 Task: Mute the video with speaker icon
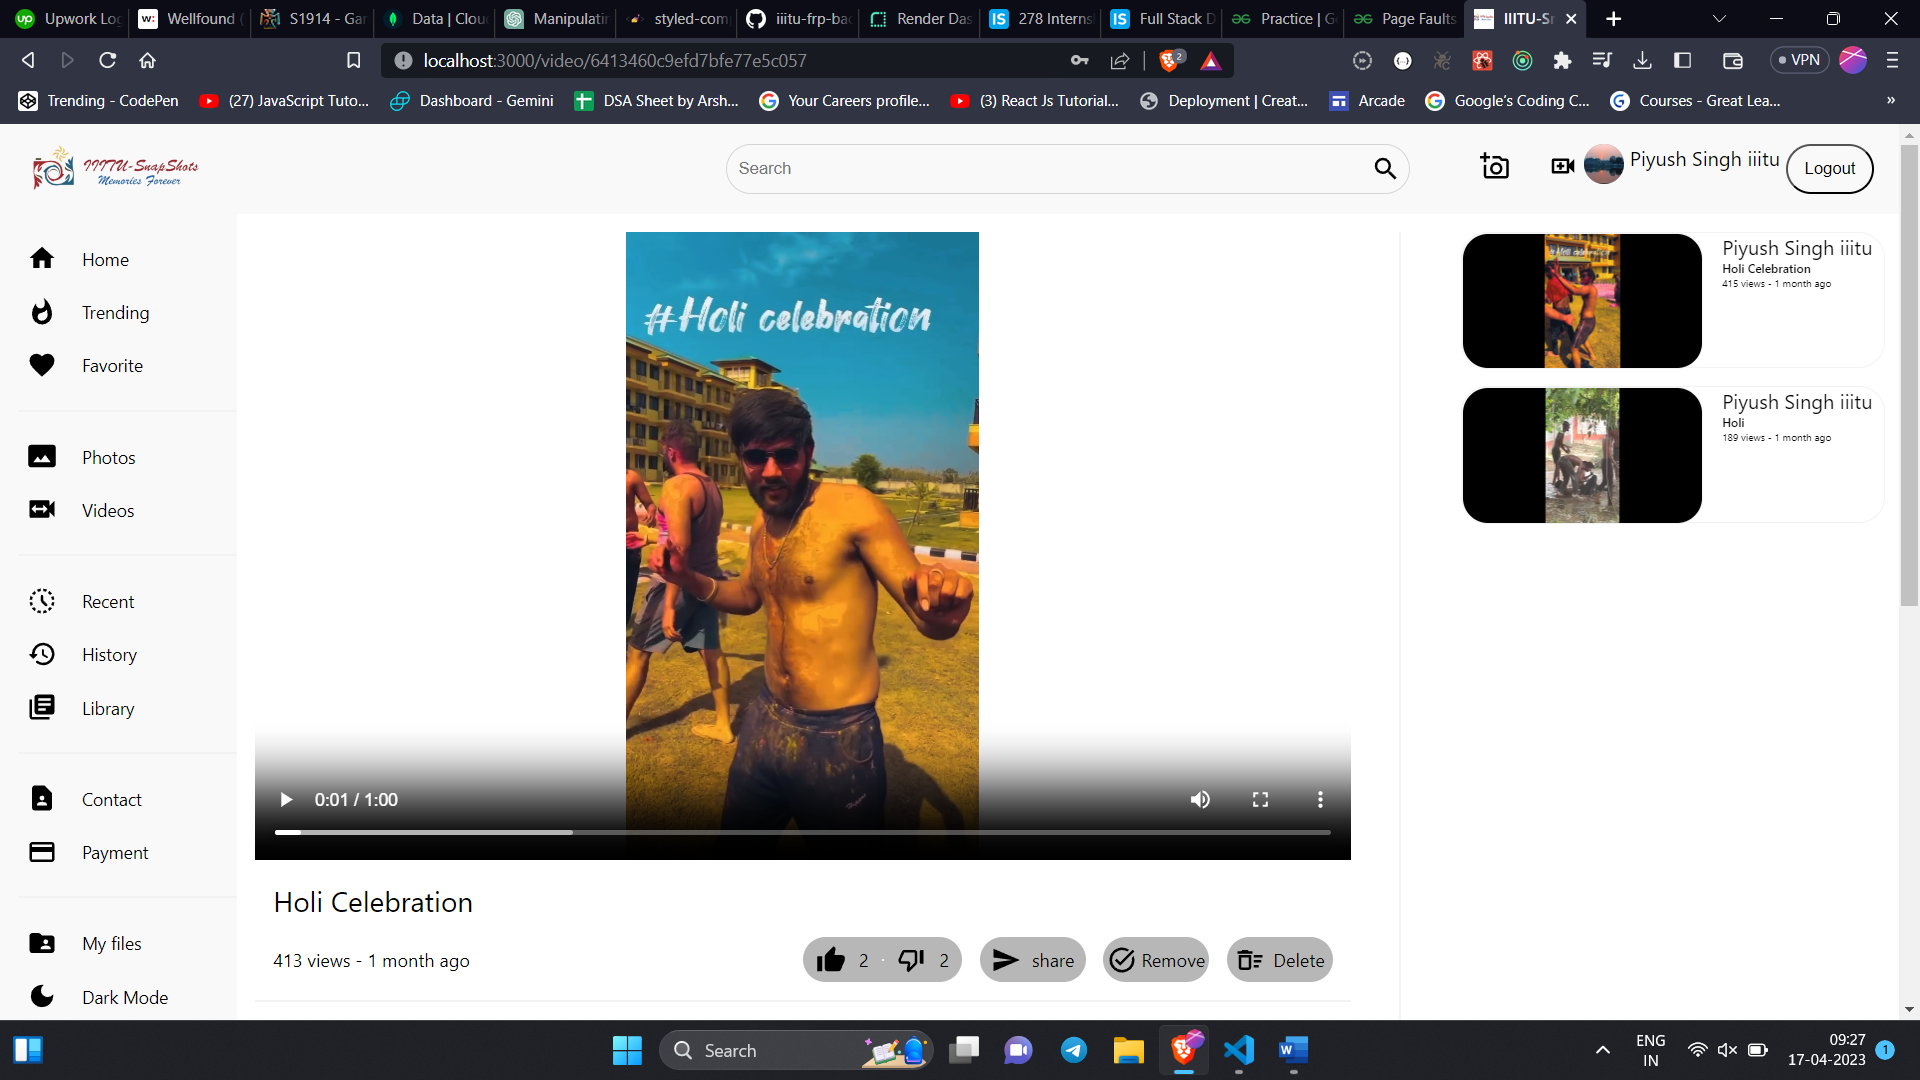point(1200,799)
